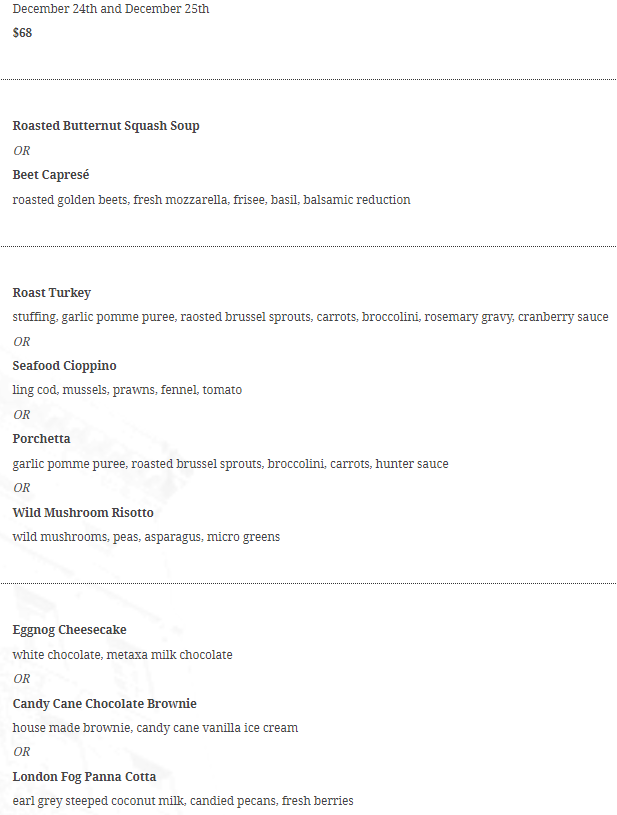Image resolution: width=617 pixels, height=815 pixels.
Task: Click the white chocolate, metaxa description
Action: pos(123,655)
